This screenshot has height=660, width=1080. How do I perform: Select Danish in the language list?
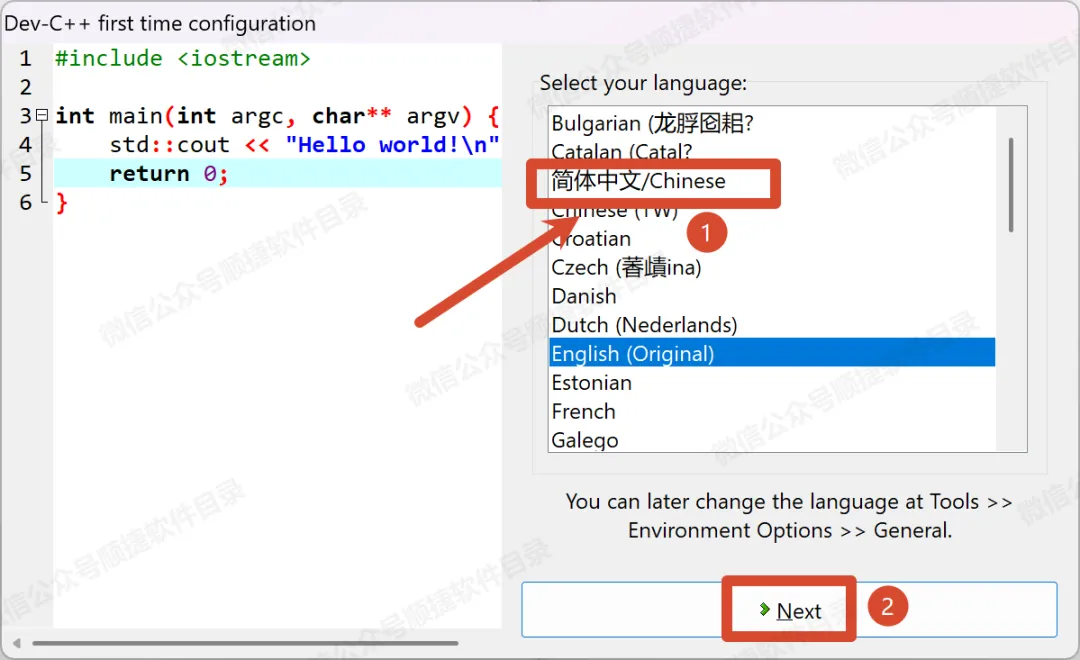(772, 296)
